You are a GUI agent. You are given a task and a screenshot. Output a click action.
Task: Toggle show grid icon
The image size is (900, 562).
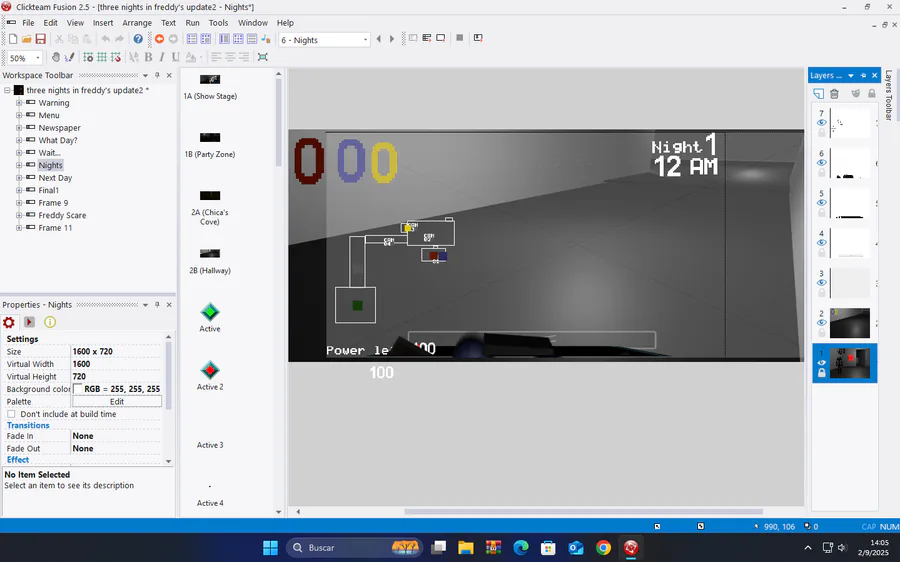pos(102,57)
